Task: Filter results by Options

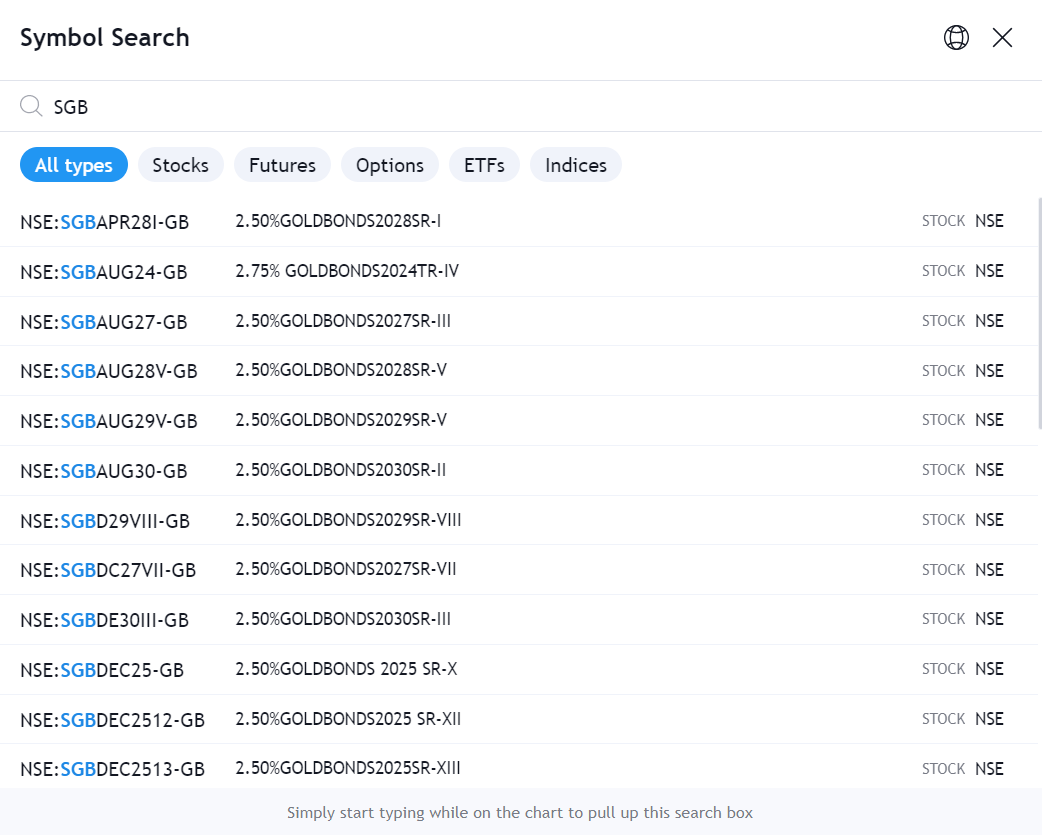Action: (x=390, y=165)
